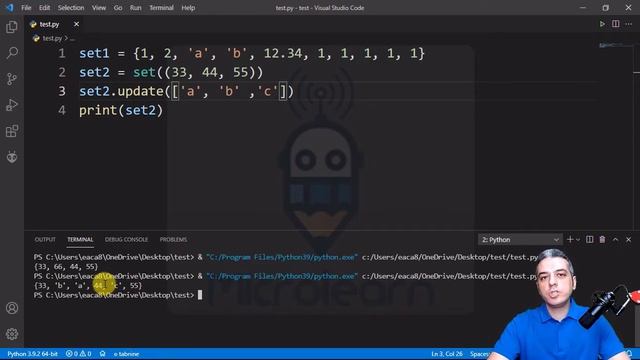The height and width of the screenshot is (360, 640).
Task: Click on set1 variable in line 1
Action: click(94, 53)
